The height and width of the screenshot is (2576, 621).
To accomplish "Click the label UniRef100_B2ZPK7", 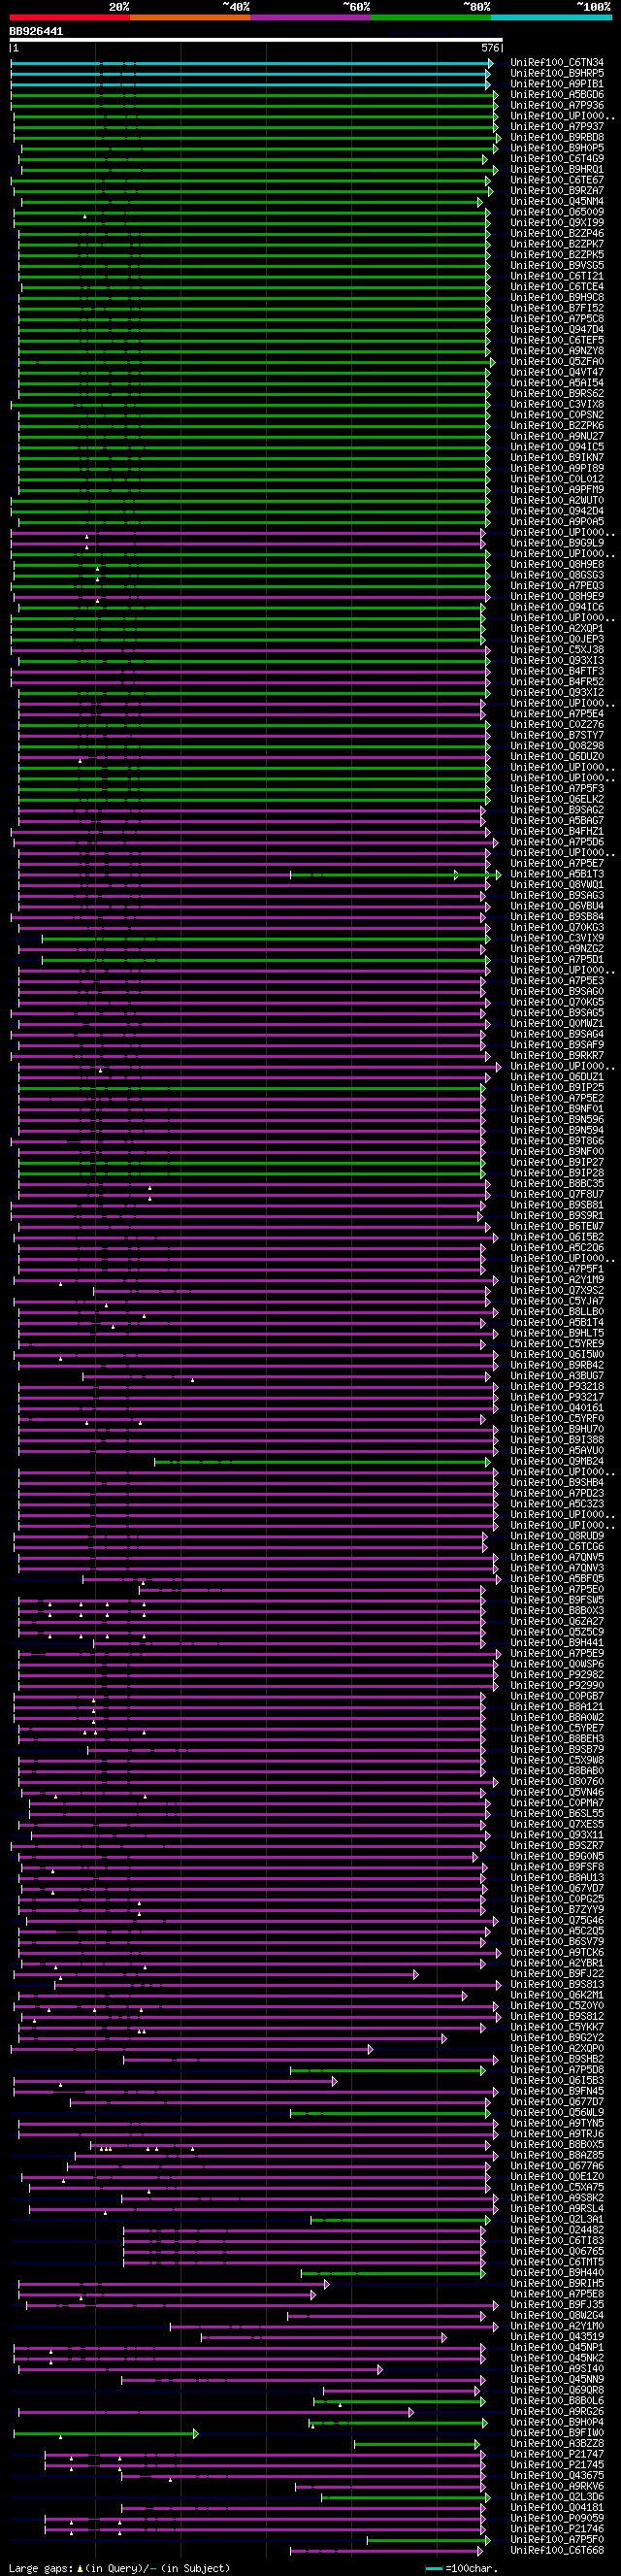I will (x=557, y=244).
